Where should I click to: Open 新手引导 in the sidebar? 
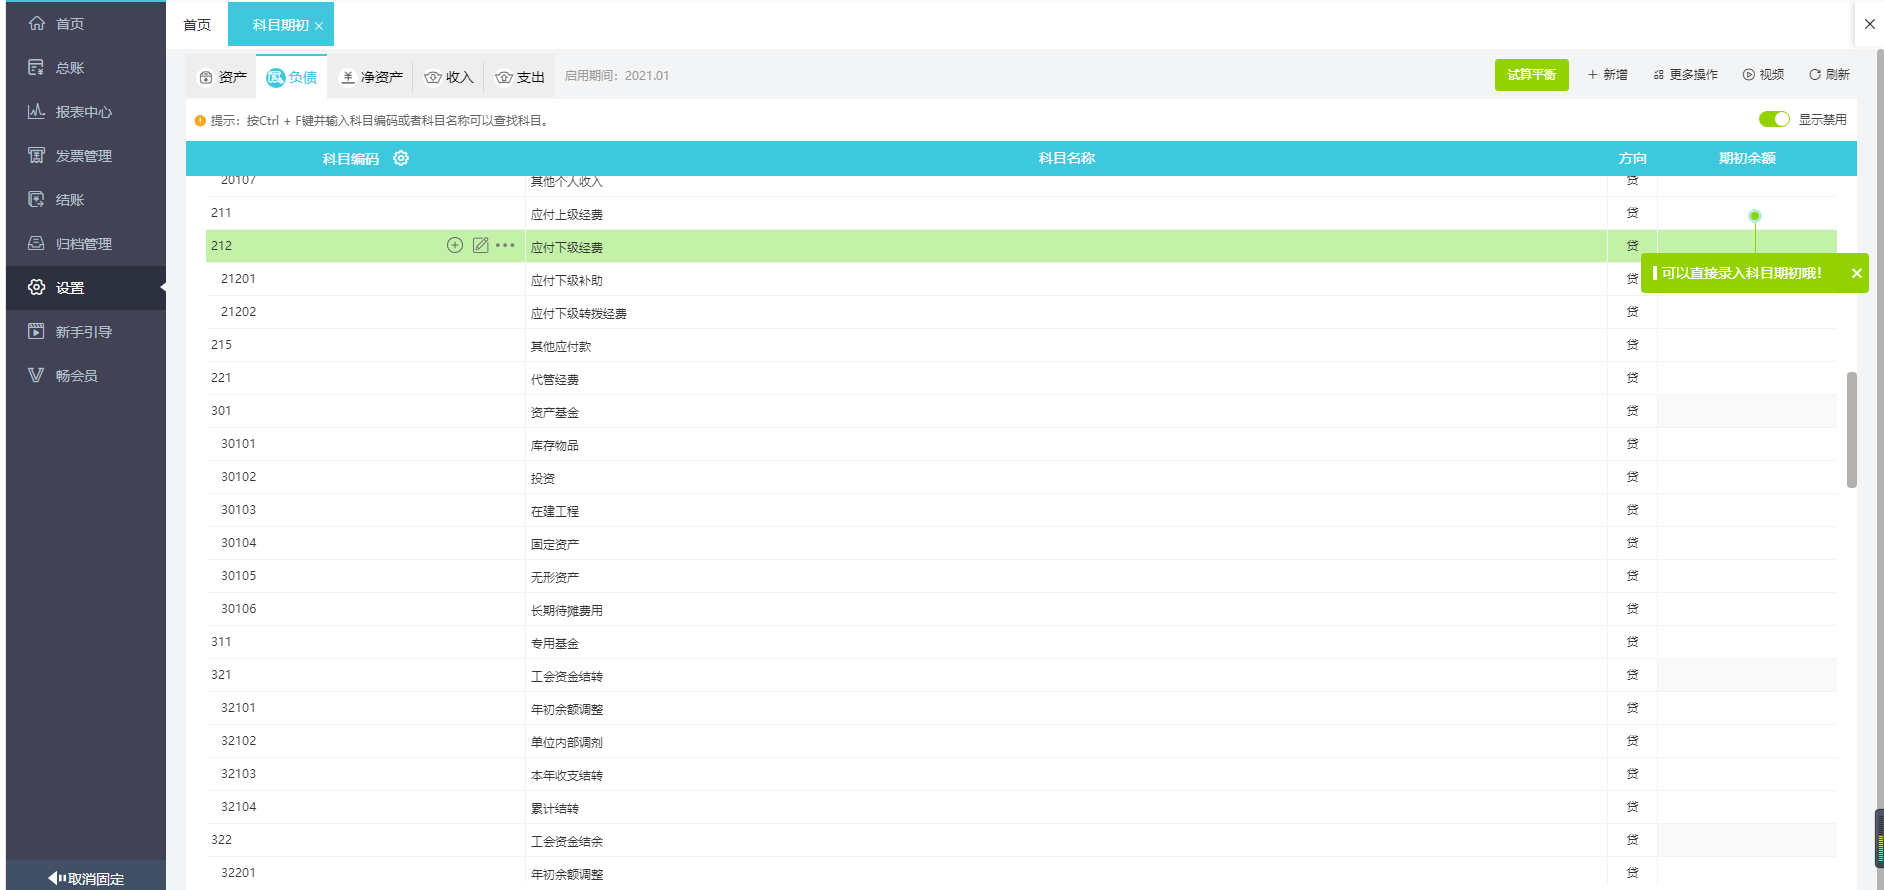click(83, 332)
